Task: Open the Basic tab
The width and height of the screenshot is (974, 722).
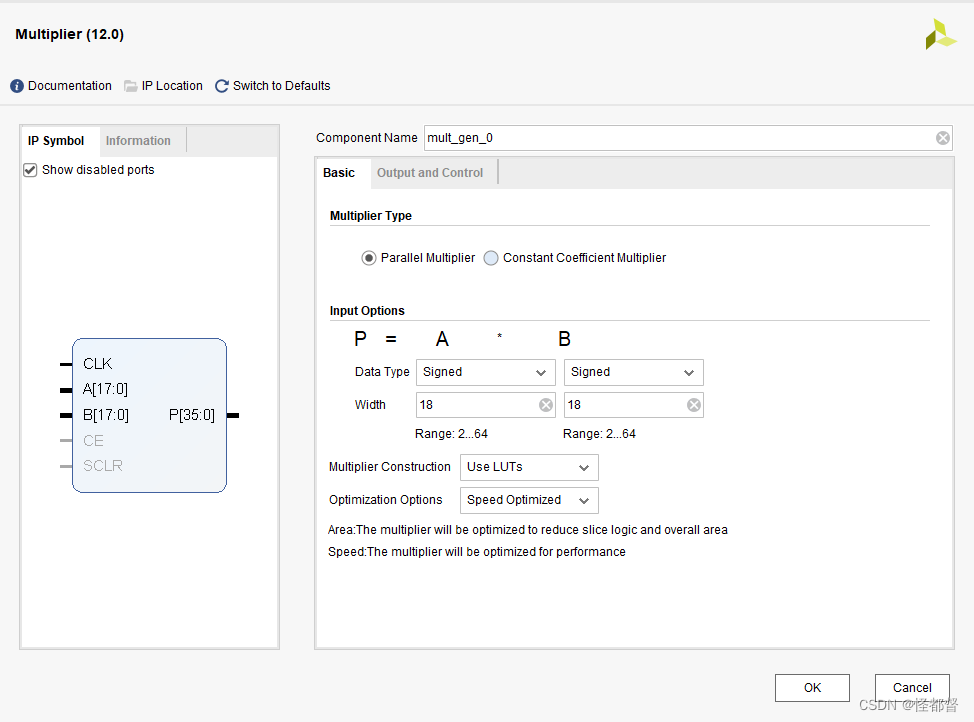Action: tap(339, 173)
